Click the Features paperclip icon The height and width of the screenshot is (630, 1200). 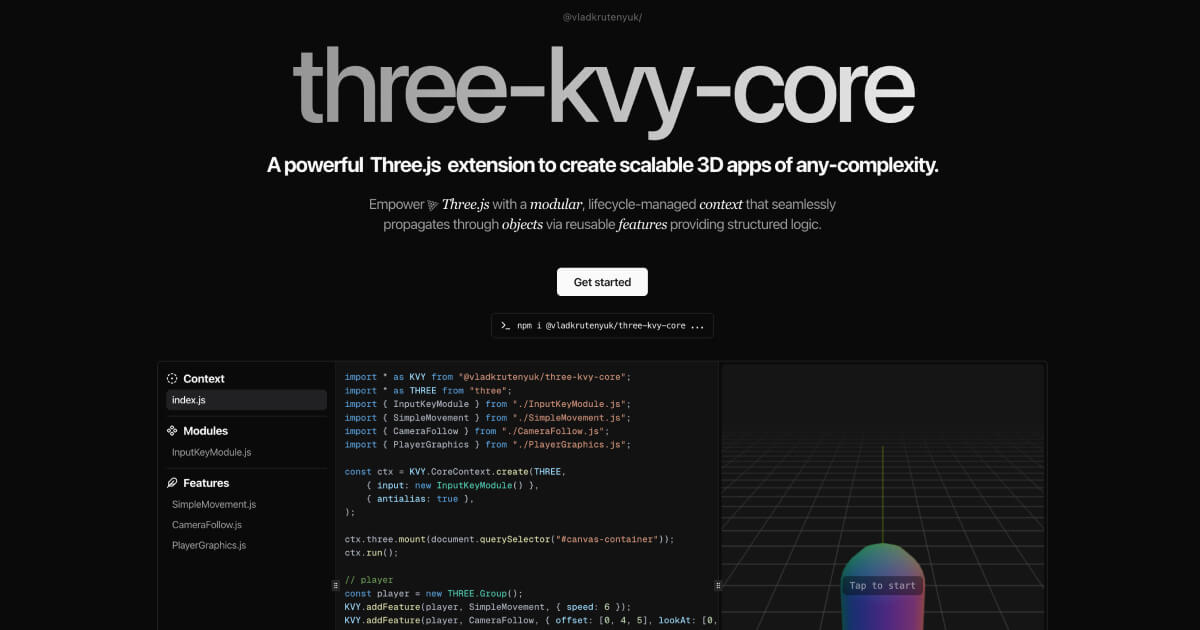[x=171, y=482]
